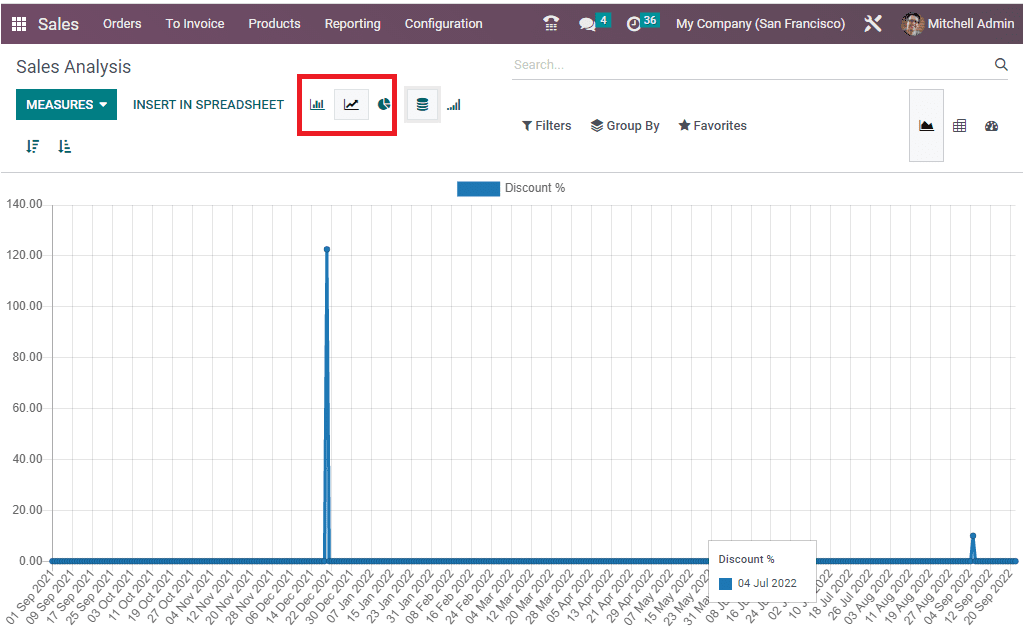The image size is (1024, 629).
Task: Toggle descending sort order
Action: pyautogui.click(x=33, y=146)
